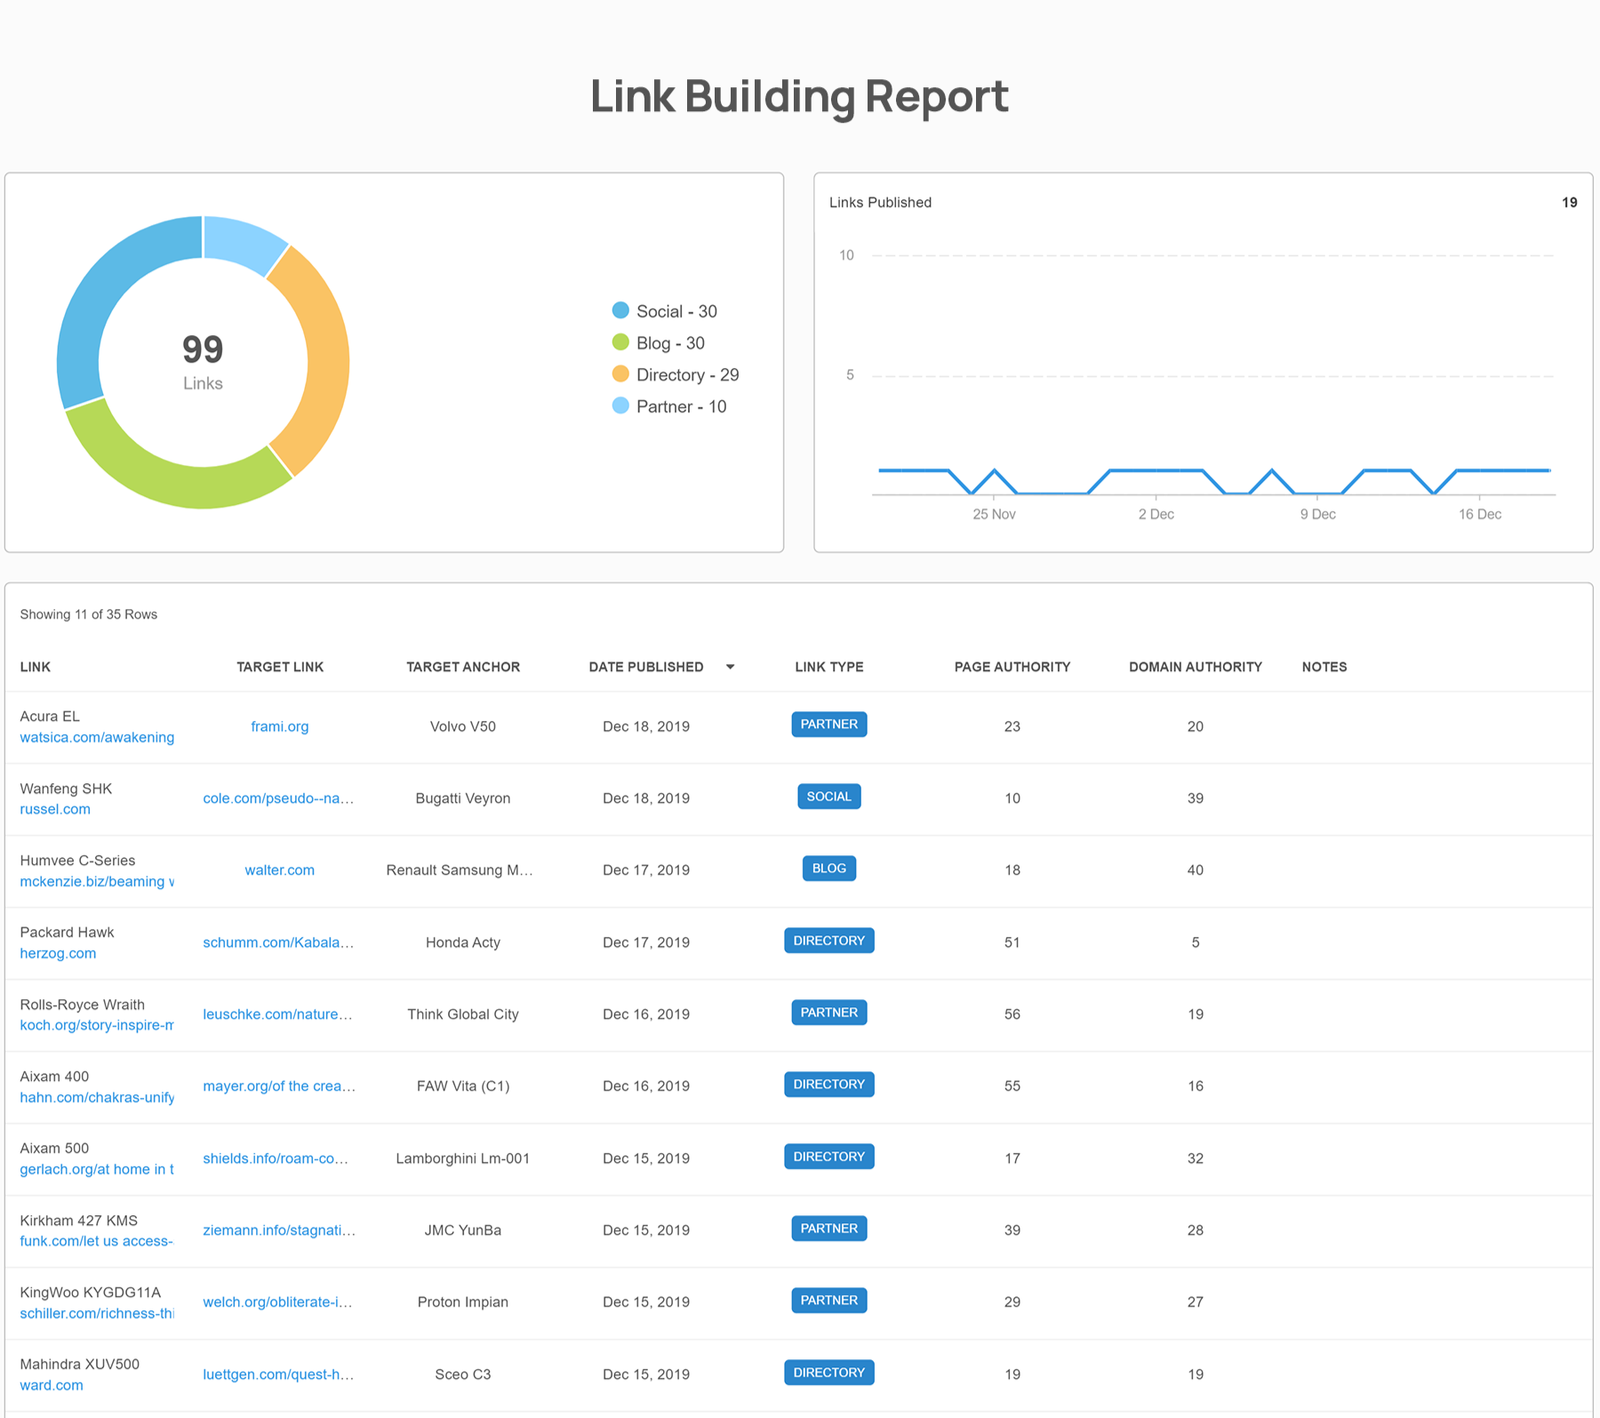Screen dimensions: 1600x1418
Task: Click the Link column header
Action: coord(35,667)
